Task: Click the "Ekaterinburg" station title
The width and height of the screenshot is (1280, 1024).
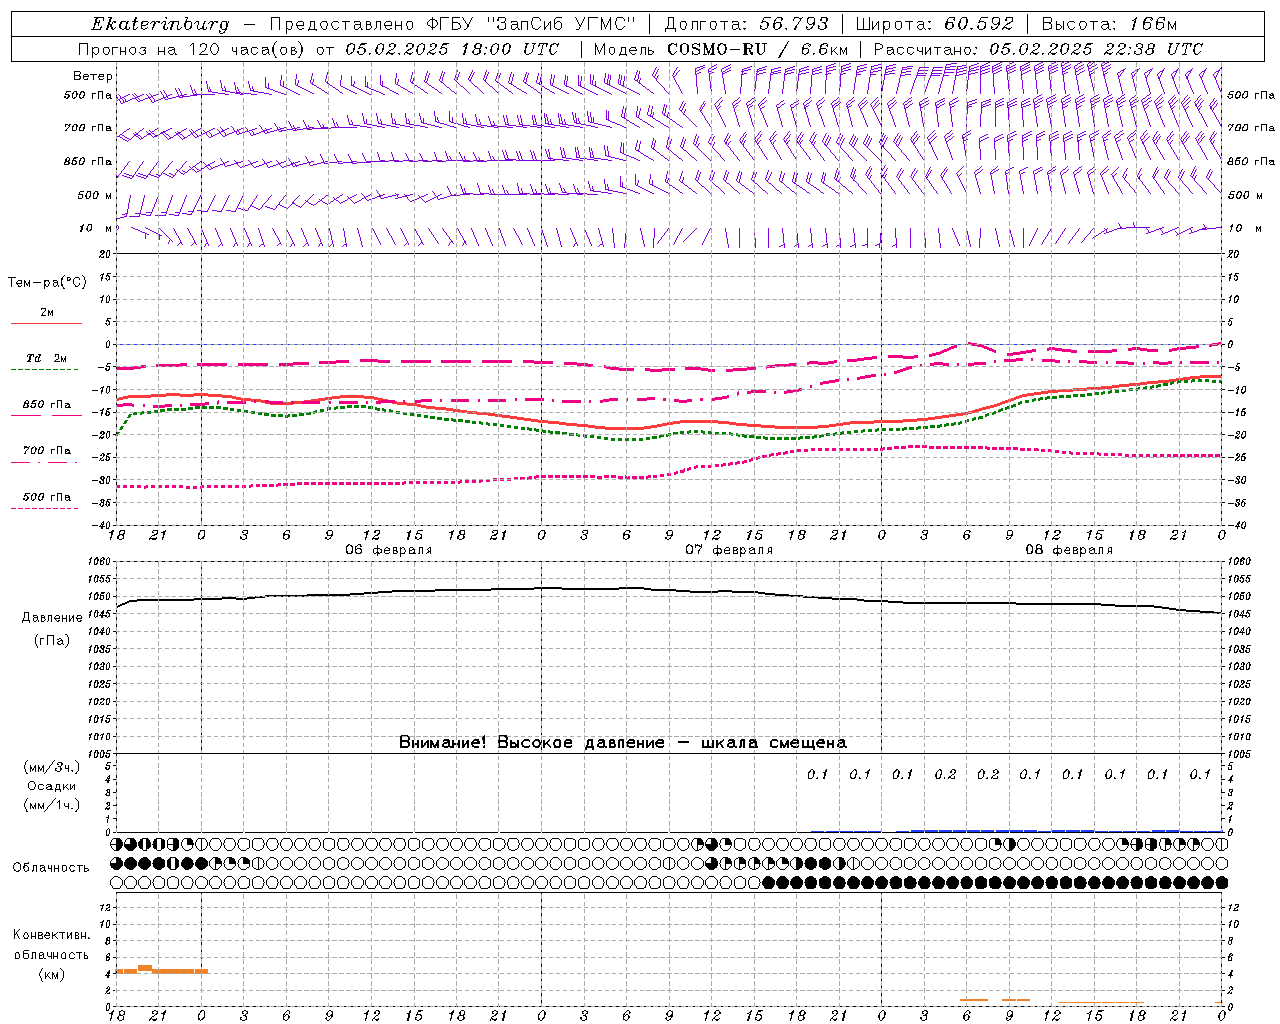Action: tap(160, 24)
